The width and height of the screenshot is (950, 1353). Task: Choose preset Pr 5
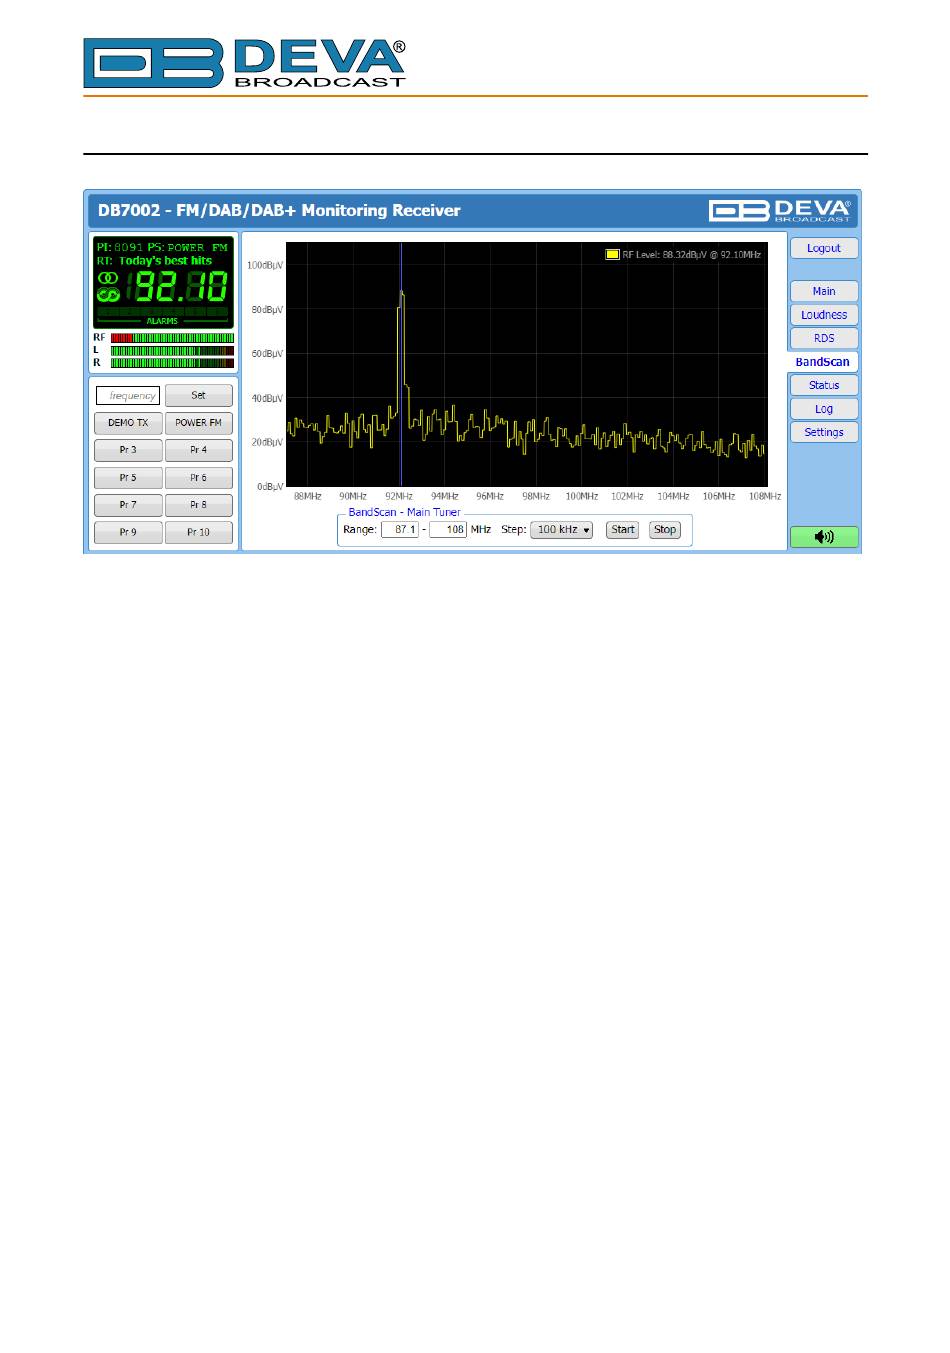pos(128,478)
